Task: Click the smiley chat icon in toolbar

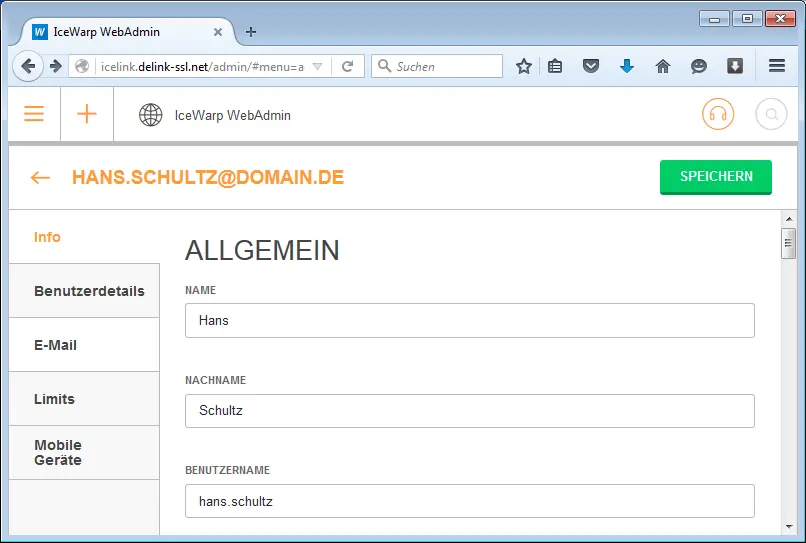Action: [x=699, y=66]
